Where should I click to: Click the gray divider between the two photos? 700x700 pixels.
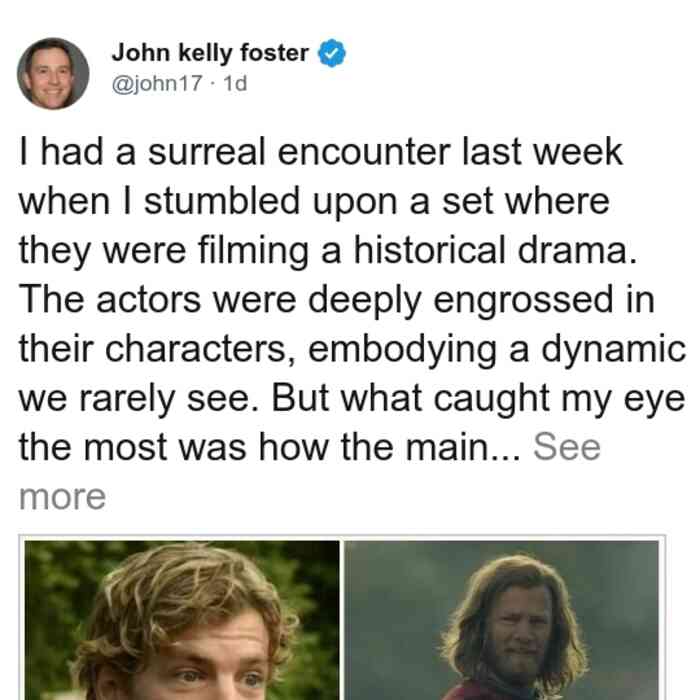coord(342,620)
